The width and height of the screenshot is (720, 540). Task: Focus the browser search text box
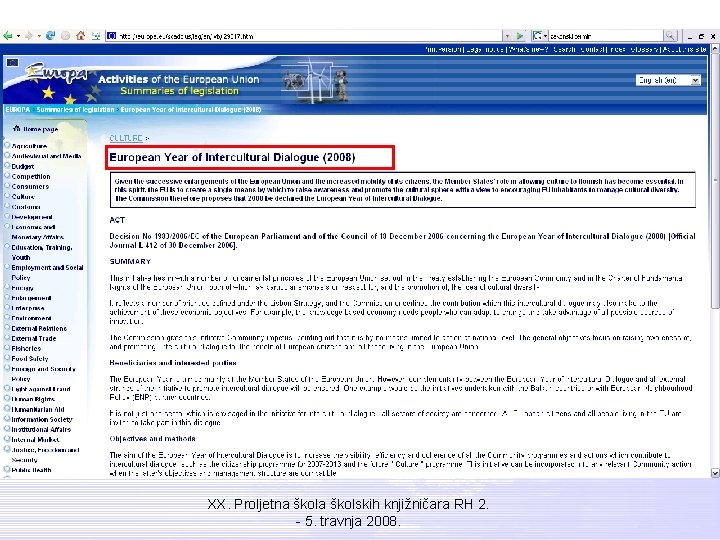(606, 36)
